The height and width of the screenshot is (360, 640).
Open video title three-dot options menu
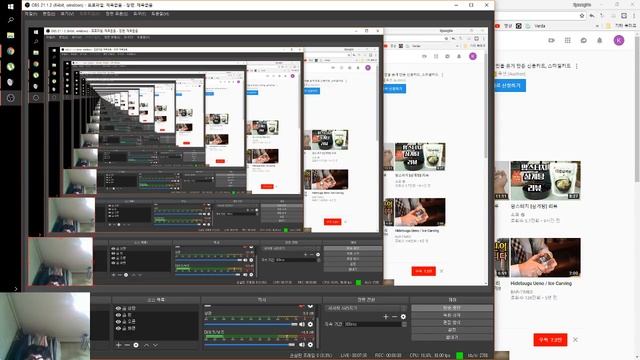tap(576, 66)
